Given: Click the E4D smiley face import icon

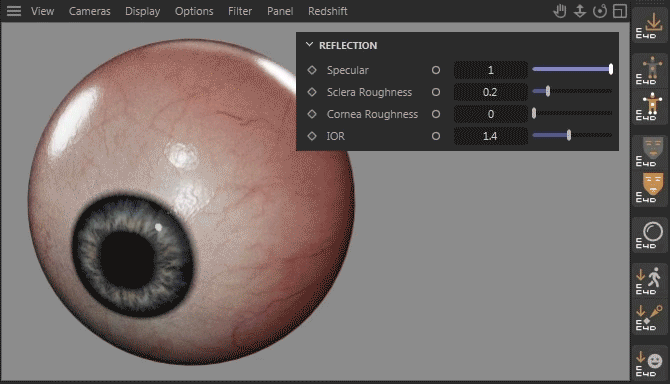Looking at the screenshot, I should coord(649,363).
